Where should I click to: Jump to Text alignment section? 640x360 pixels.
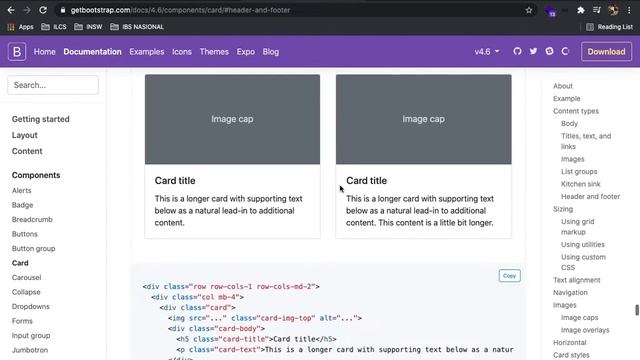tap(577, 280)
